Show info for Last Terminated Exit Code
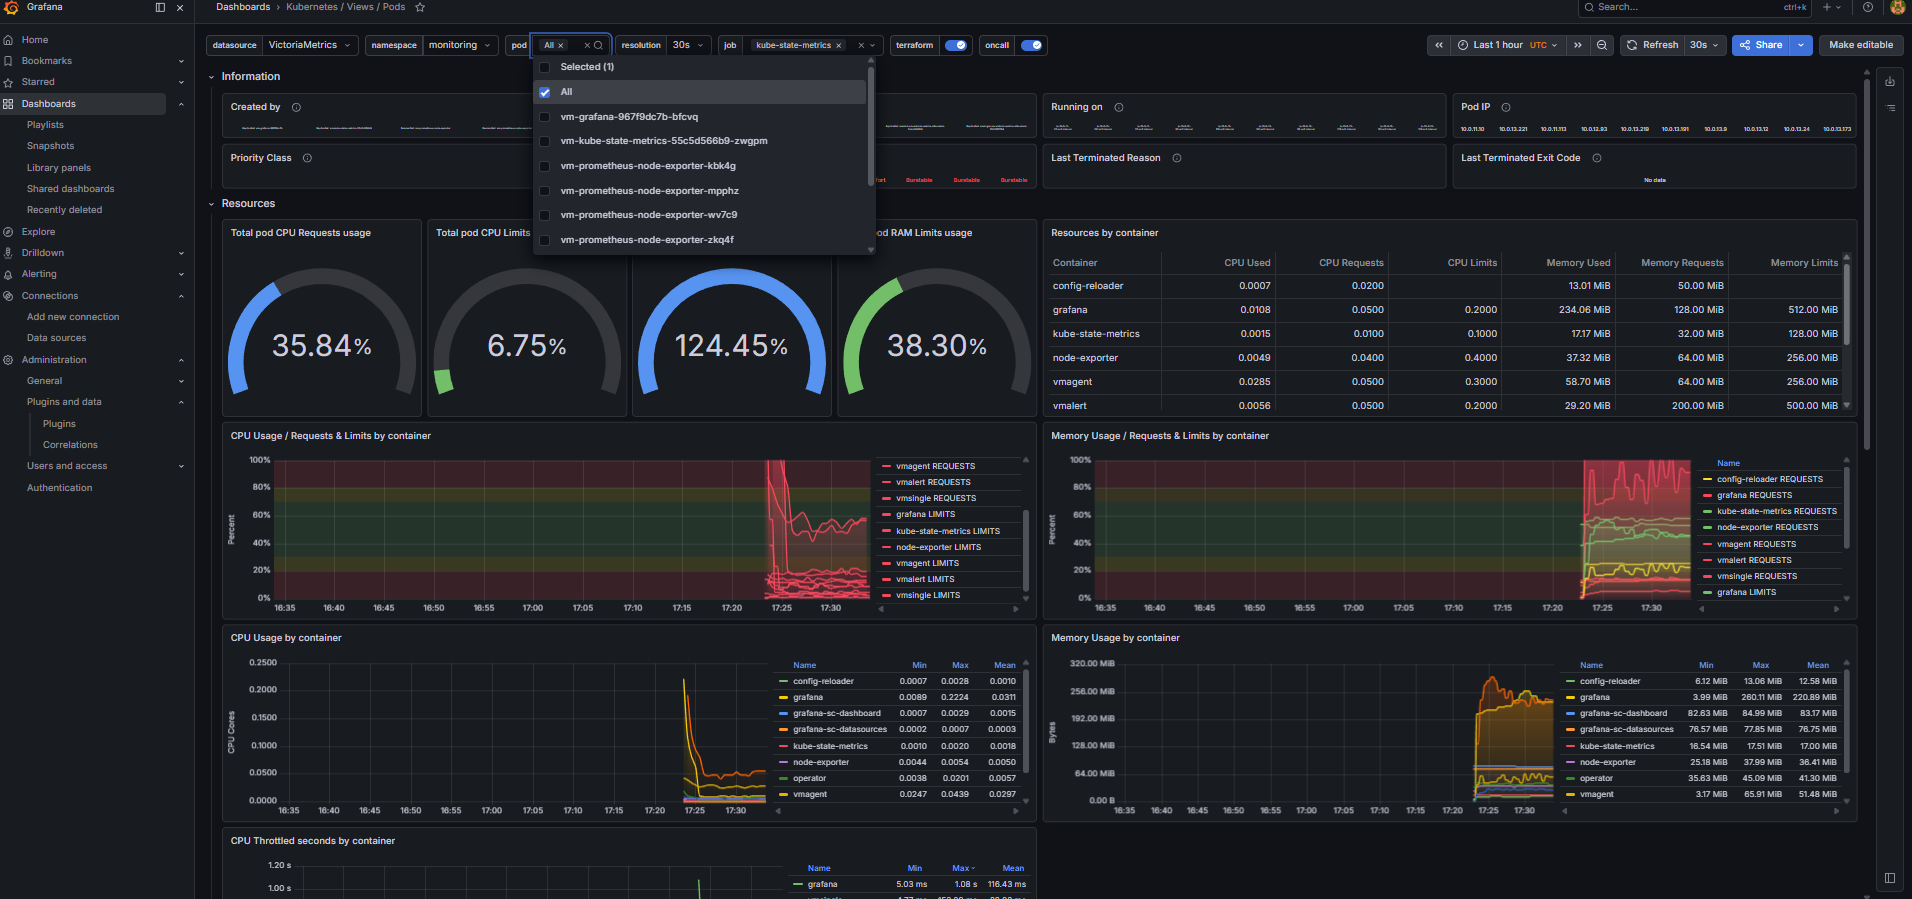Image resolution: width=1912 pixels, height=899 pixels. 1597,158
